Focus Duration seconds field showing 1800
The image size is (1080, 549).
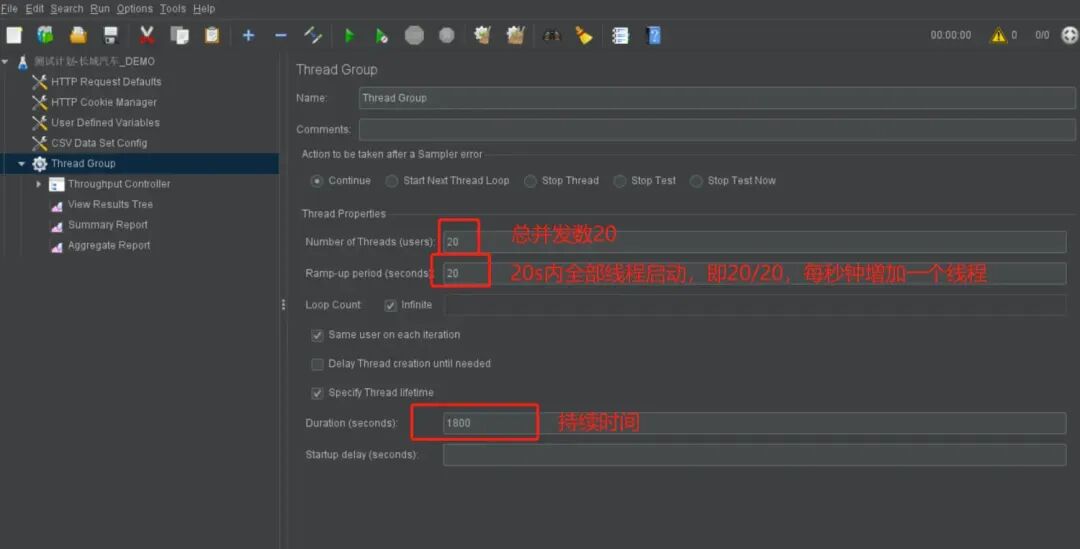(754, 423)
